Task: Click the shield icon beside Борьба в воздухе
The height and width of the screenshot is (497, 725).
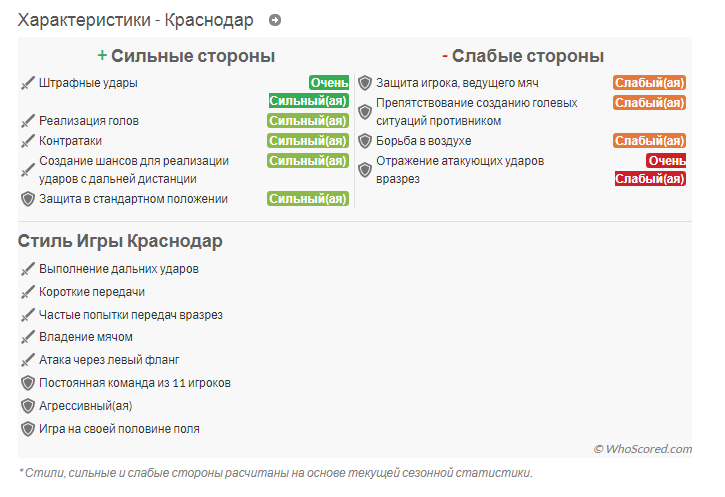Action: [365, 141]
